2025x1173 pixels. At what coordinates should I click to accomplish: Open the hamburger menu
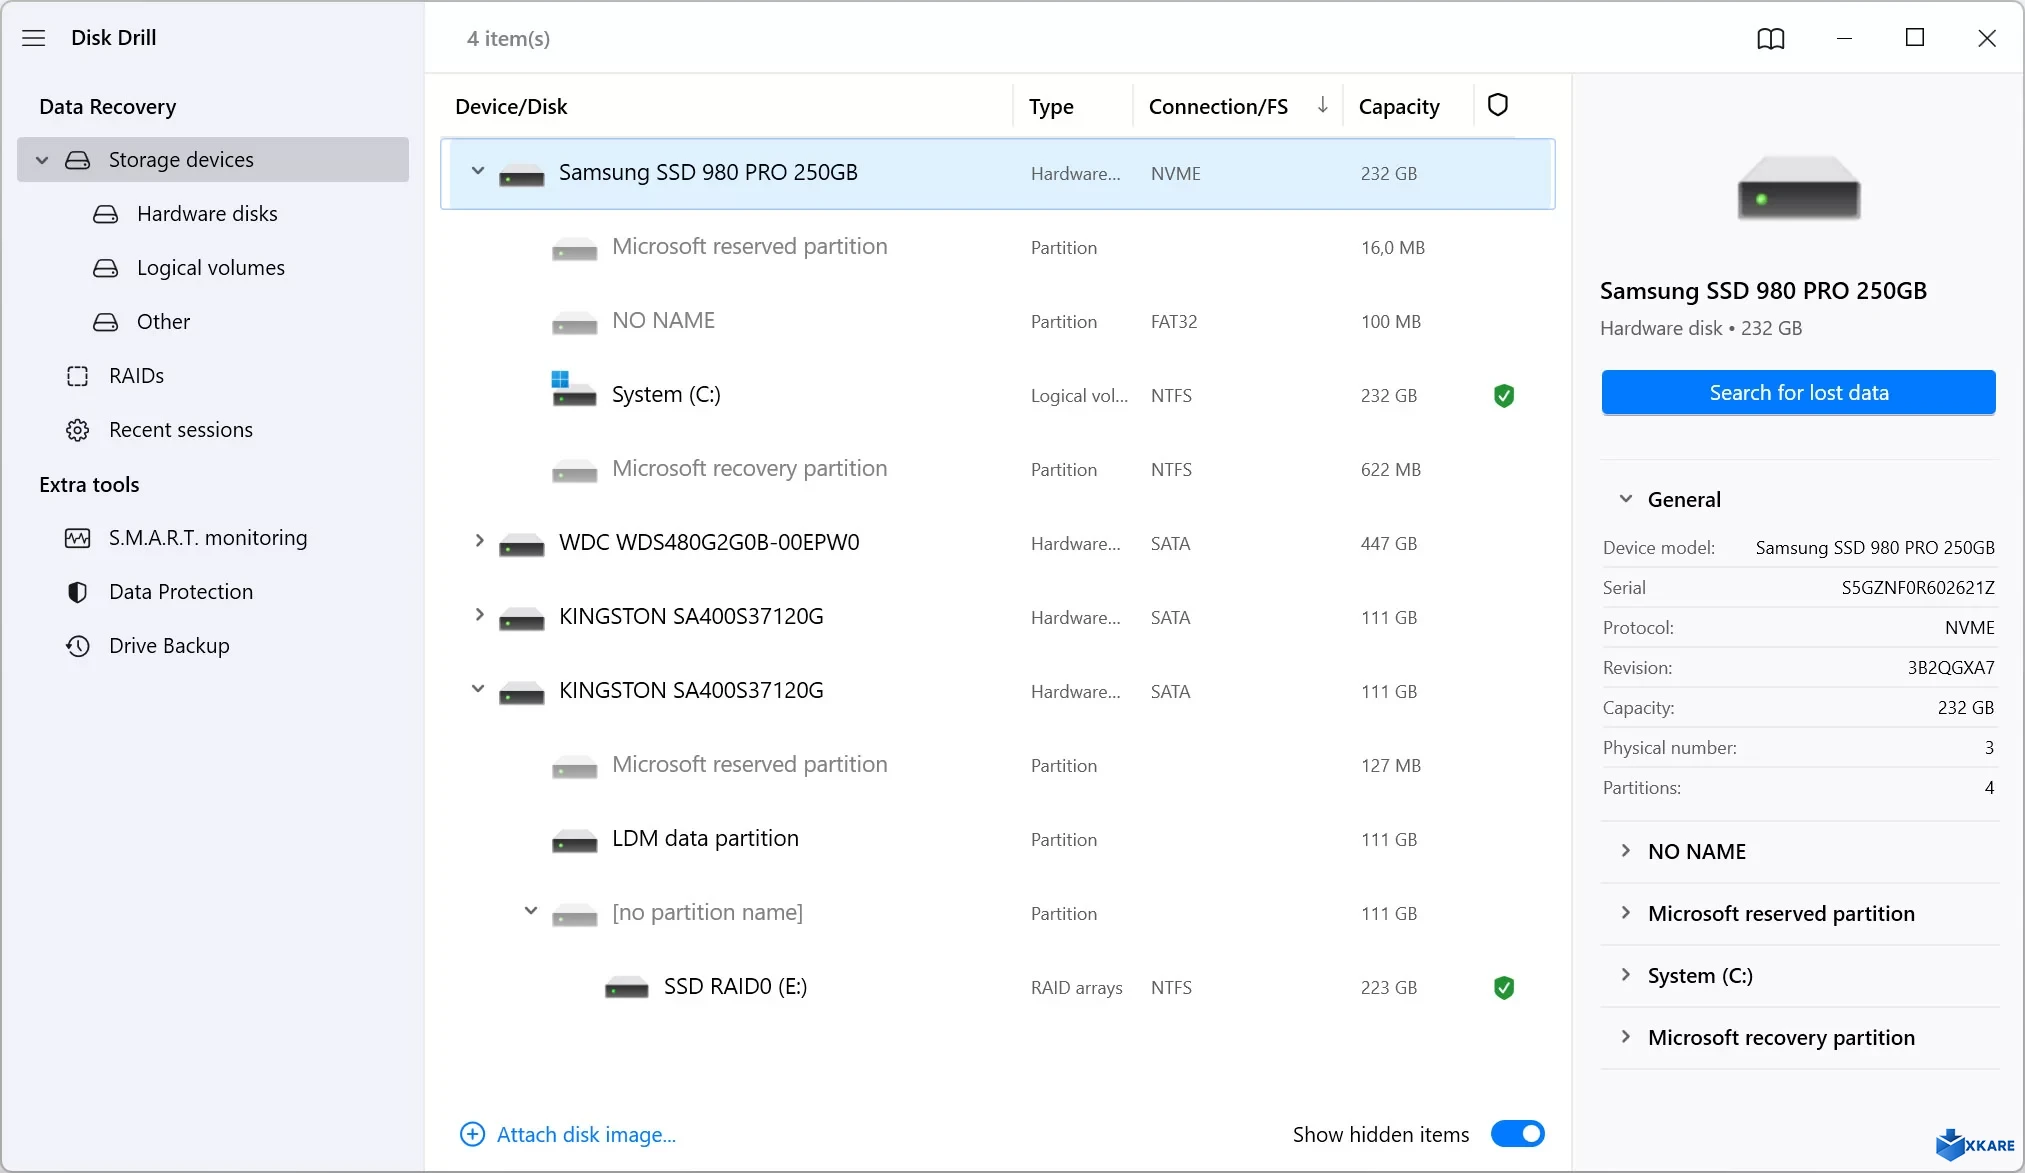tap(34, 38)
